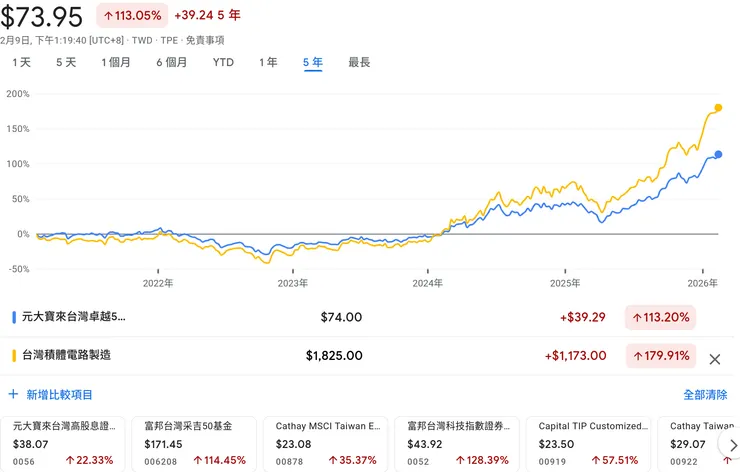Screen dimensions: 740x472
Task: Select the 最長 range tab
Action: (359, 62)
